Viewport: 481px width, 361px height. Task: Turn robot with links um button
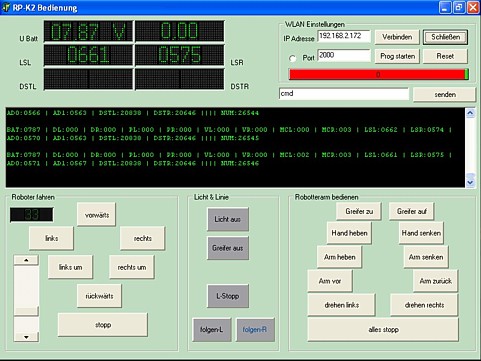[x=70, y=267]
